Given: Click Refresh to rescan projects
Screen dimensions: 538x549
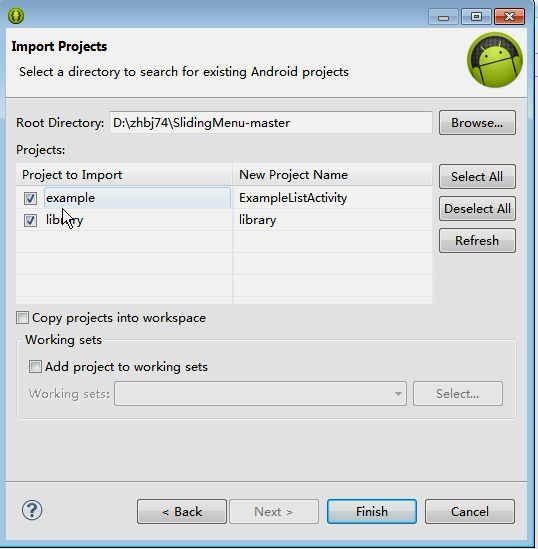Looking at the screenshot, I should [x=477, y=241].
